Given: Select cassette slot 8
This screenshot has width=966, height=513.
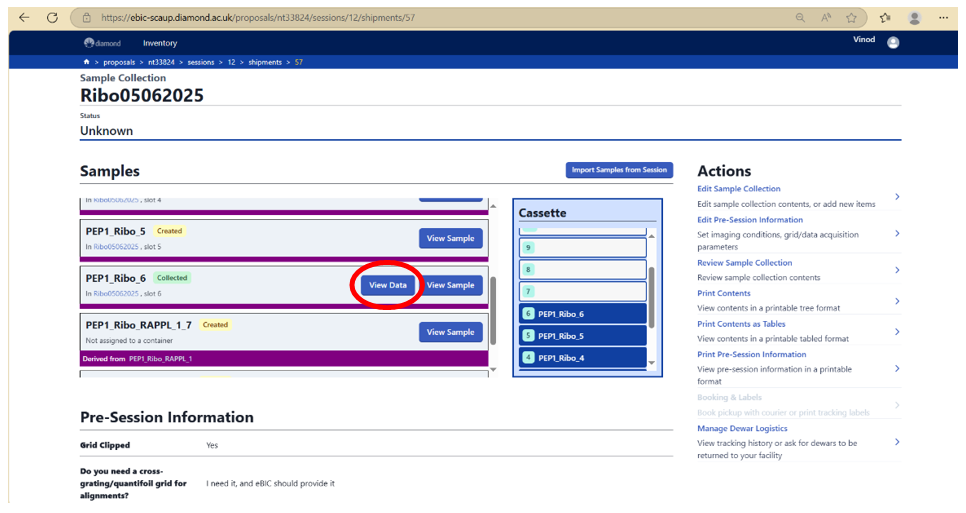Looking at the screenshot, I should [583, 270].
